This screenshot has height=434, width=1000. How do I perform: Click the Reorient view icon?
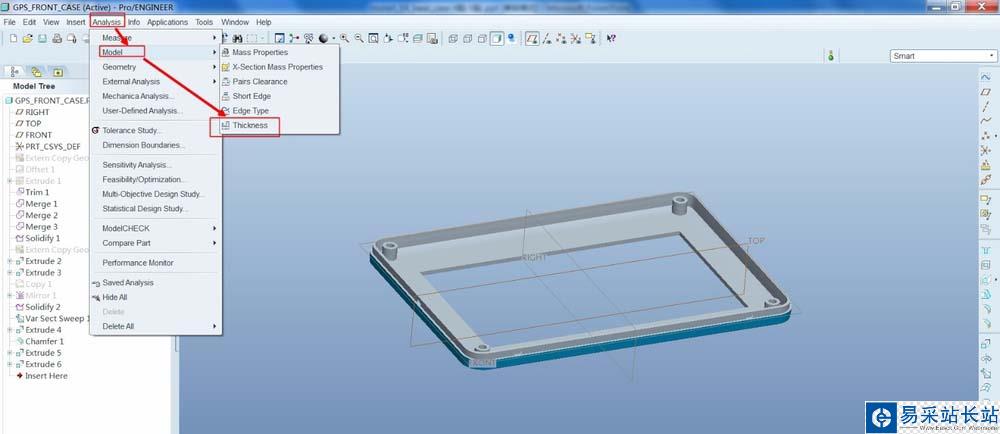[387, 38]
